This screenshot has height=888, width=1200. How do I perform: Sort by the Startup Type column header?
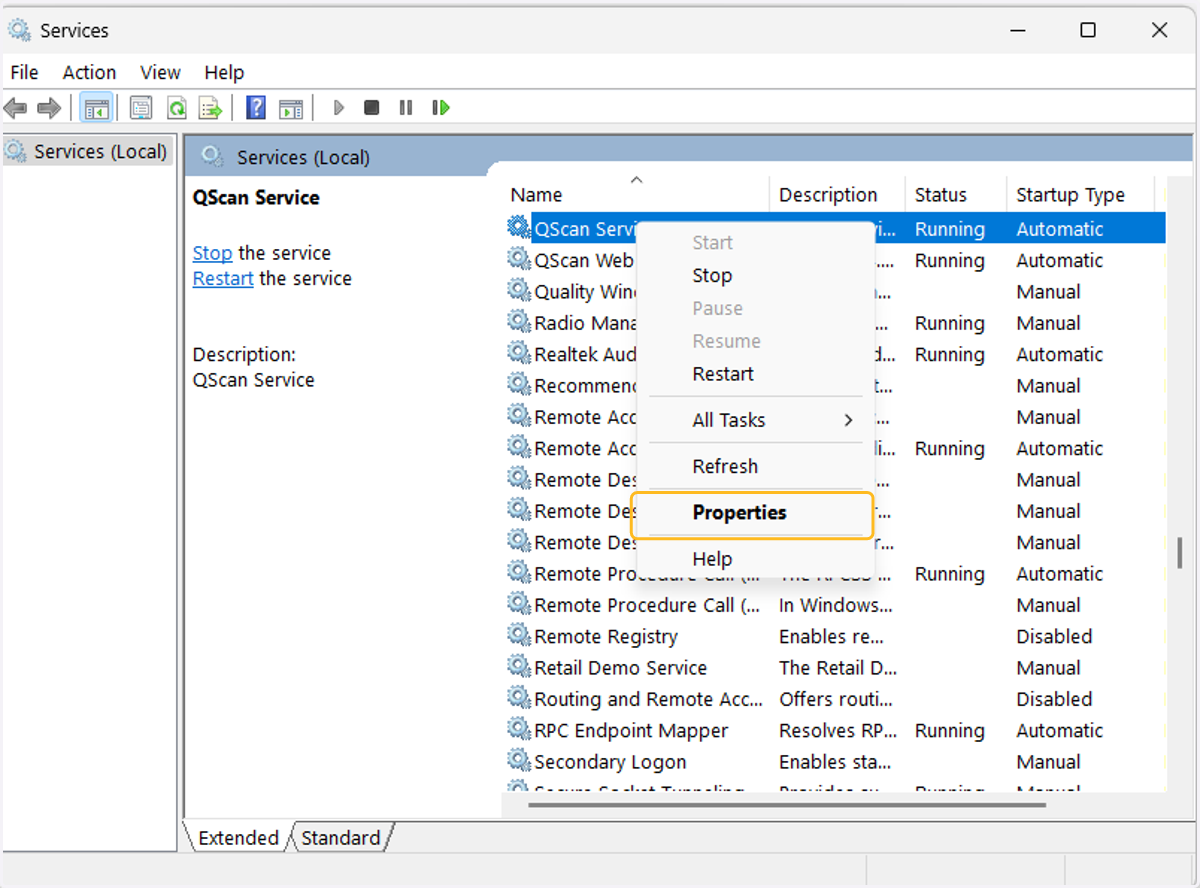point(1080,195)
